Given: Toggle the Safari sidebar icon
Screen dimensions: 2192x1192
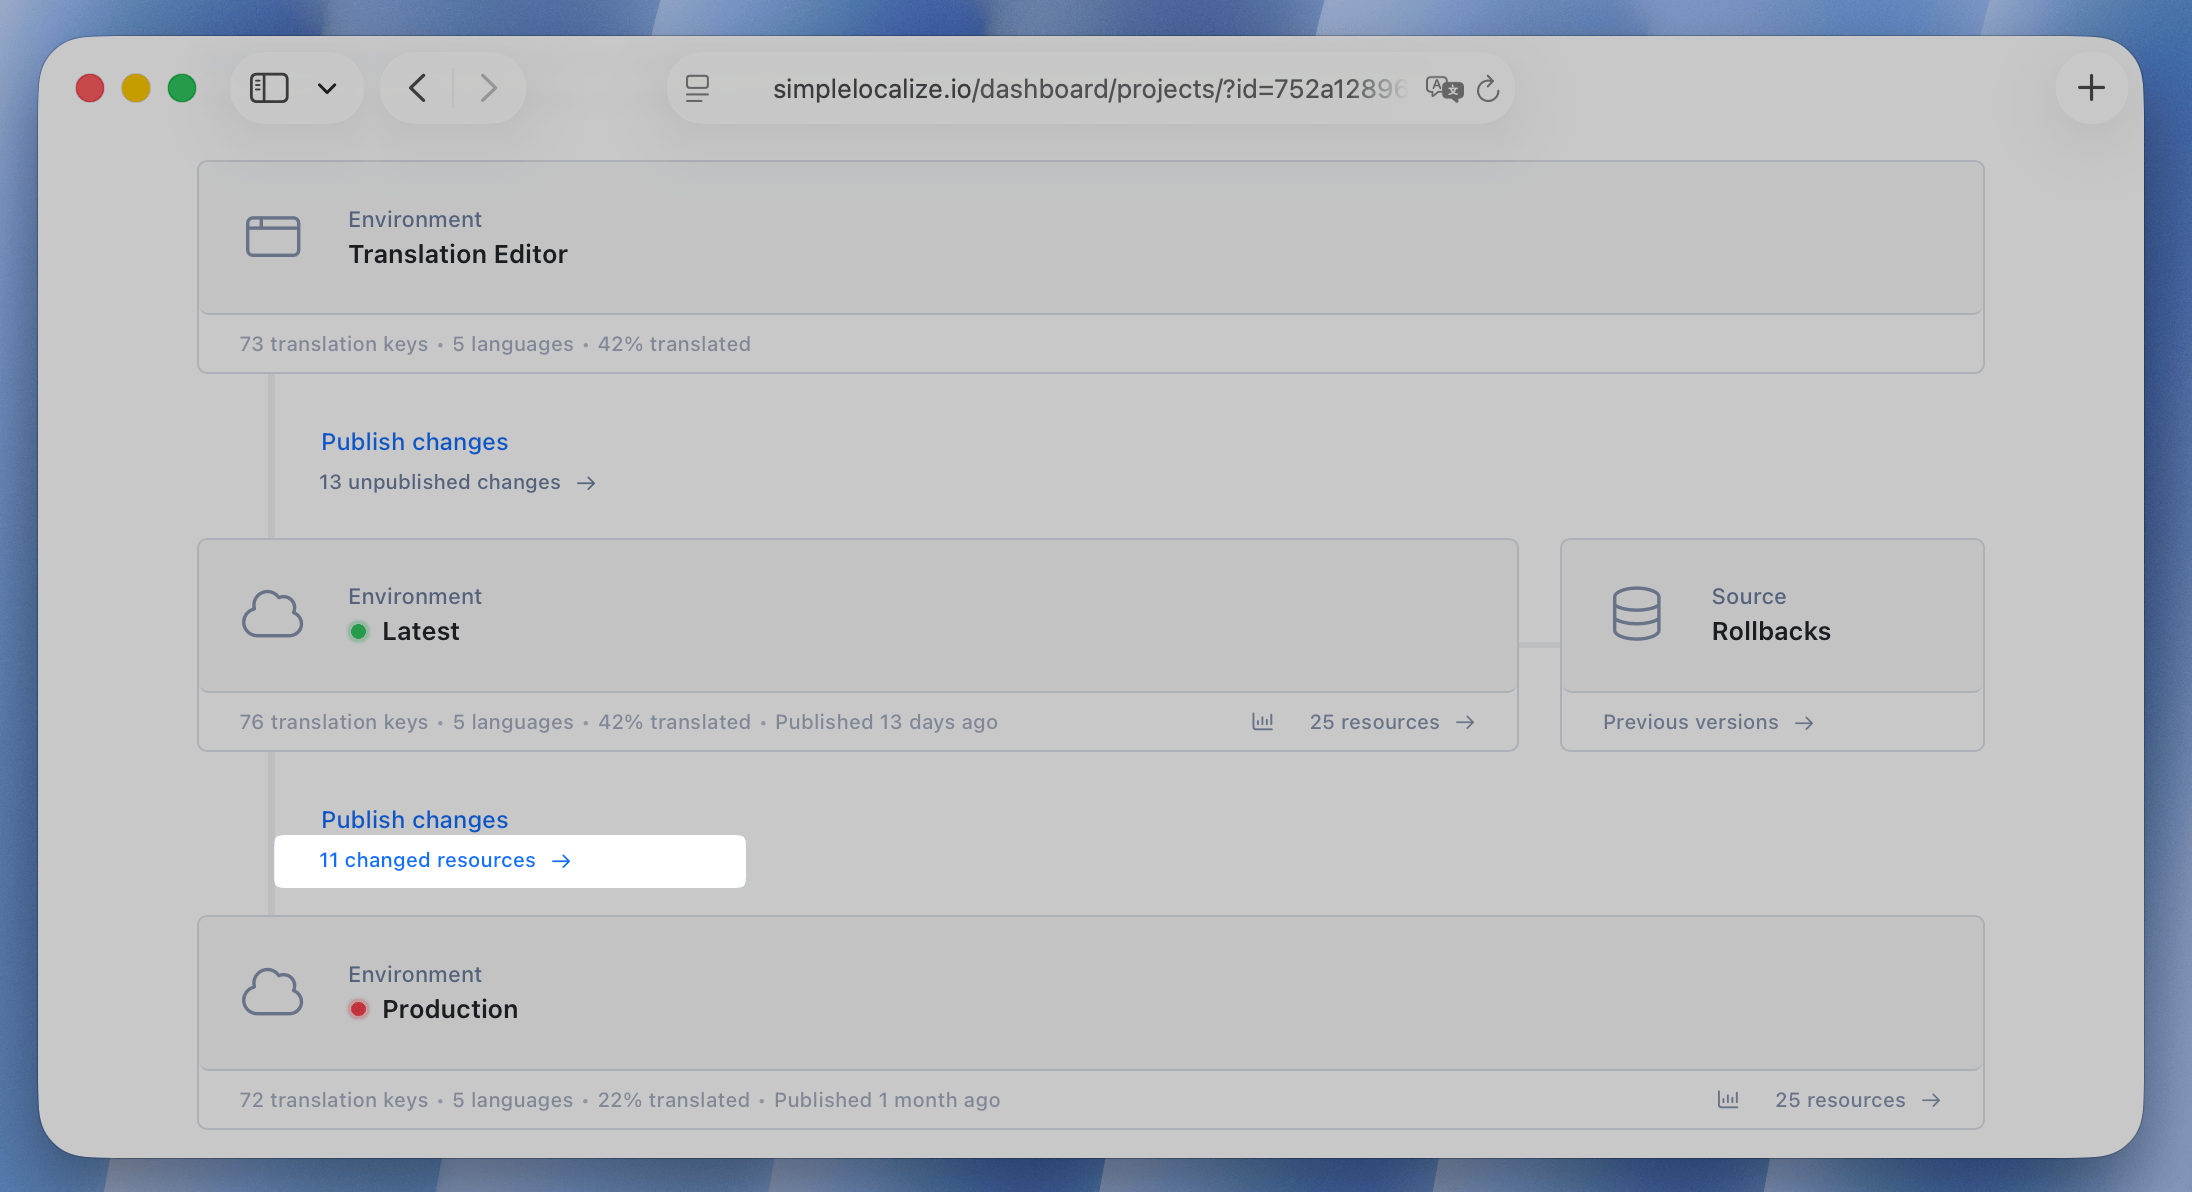Looking at the screenshot, I should [268, 88].
